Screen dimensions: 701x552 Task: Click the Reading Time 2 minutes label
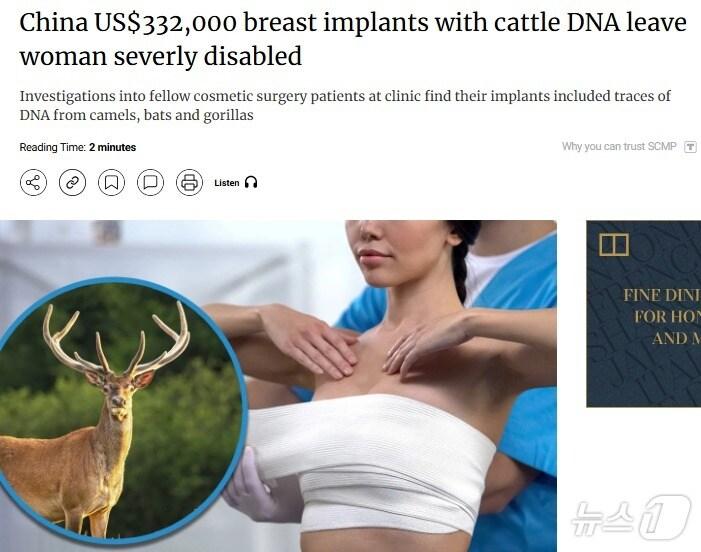tap(78, 147)
